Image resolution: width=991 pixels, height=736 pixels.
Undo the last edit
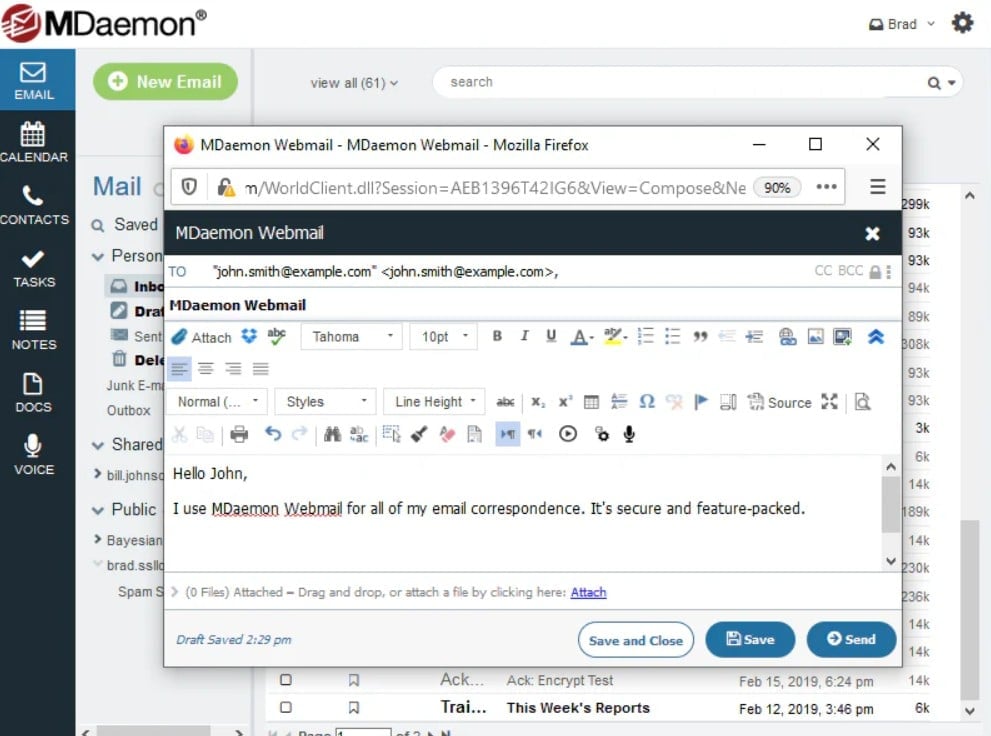(x=272, y=434)
